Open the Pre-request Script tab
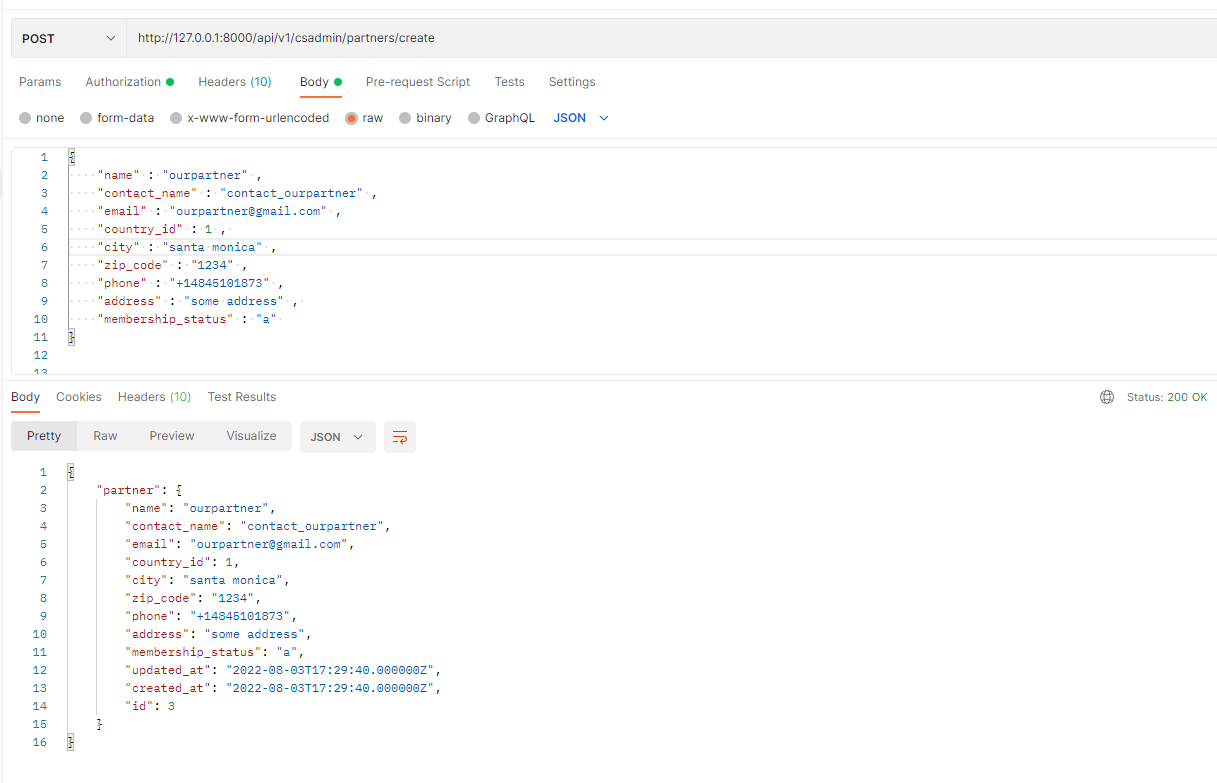This screenshot has height=783, width=1217. 418,82
